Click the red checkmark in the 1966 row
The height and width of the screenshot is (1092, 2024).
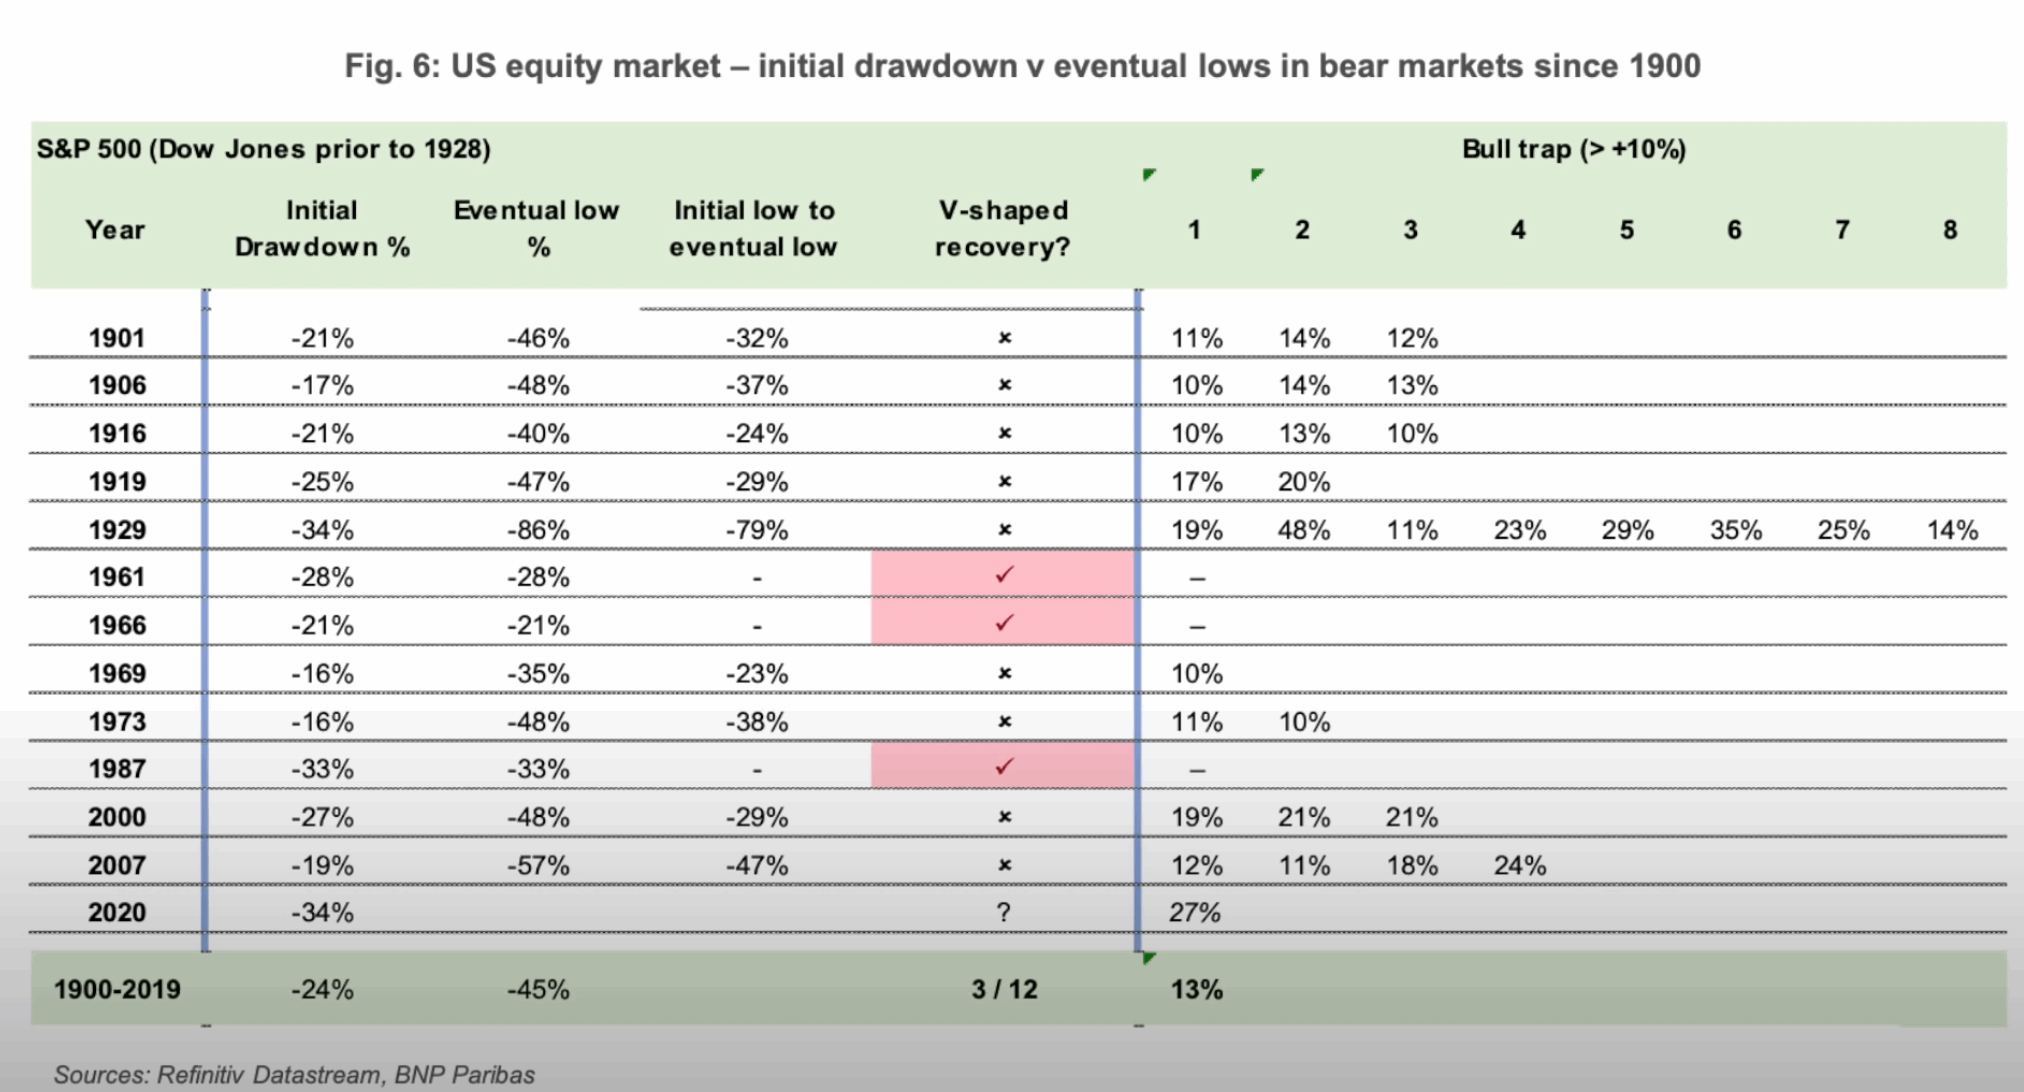[1004, 623]
